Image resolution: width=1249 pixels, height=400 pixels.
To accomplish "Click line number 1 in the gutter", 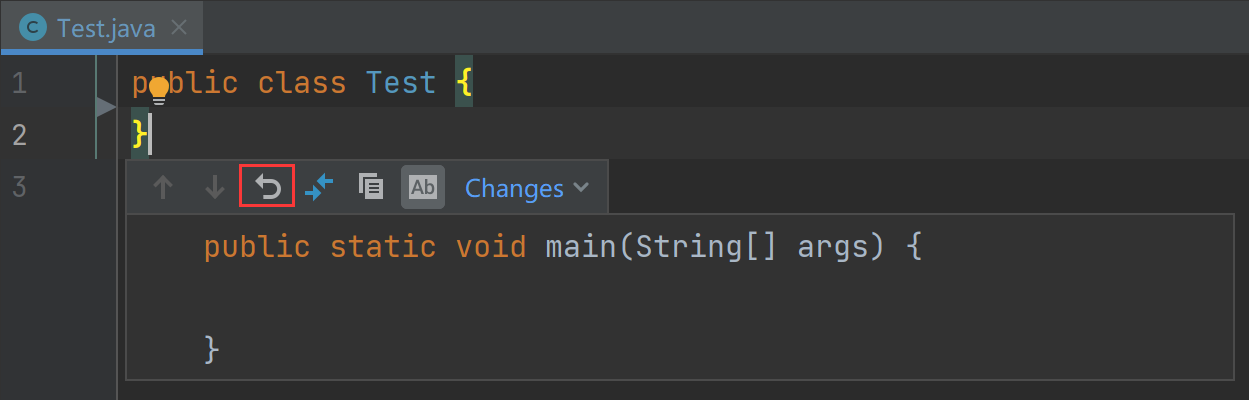I will [19, 82].
